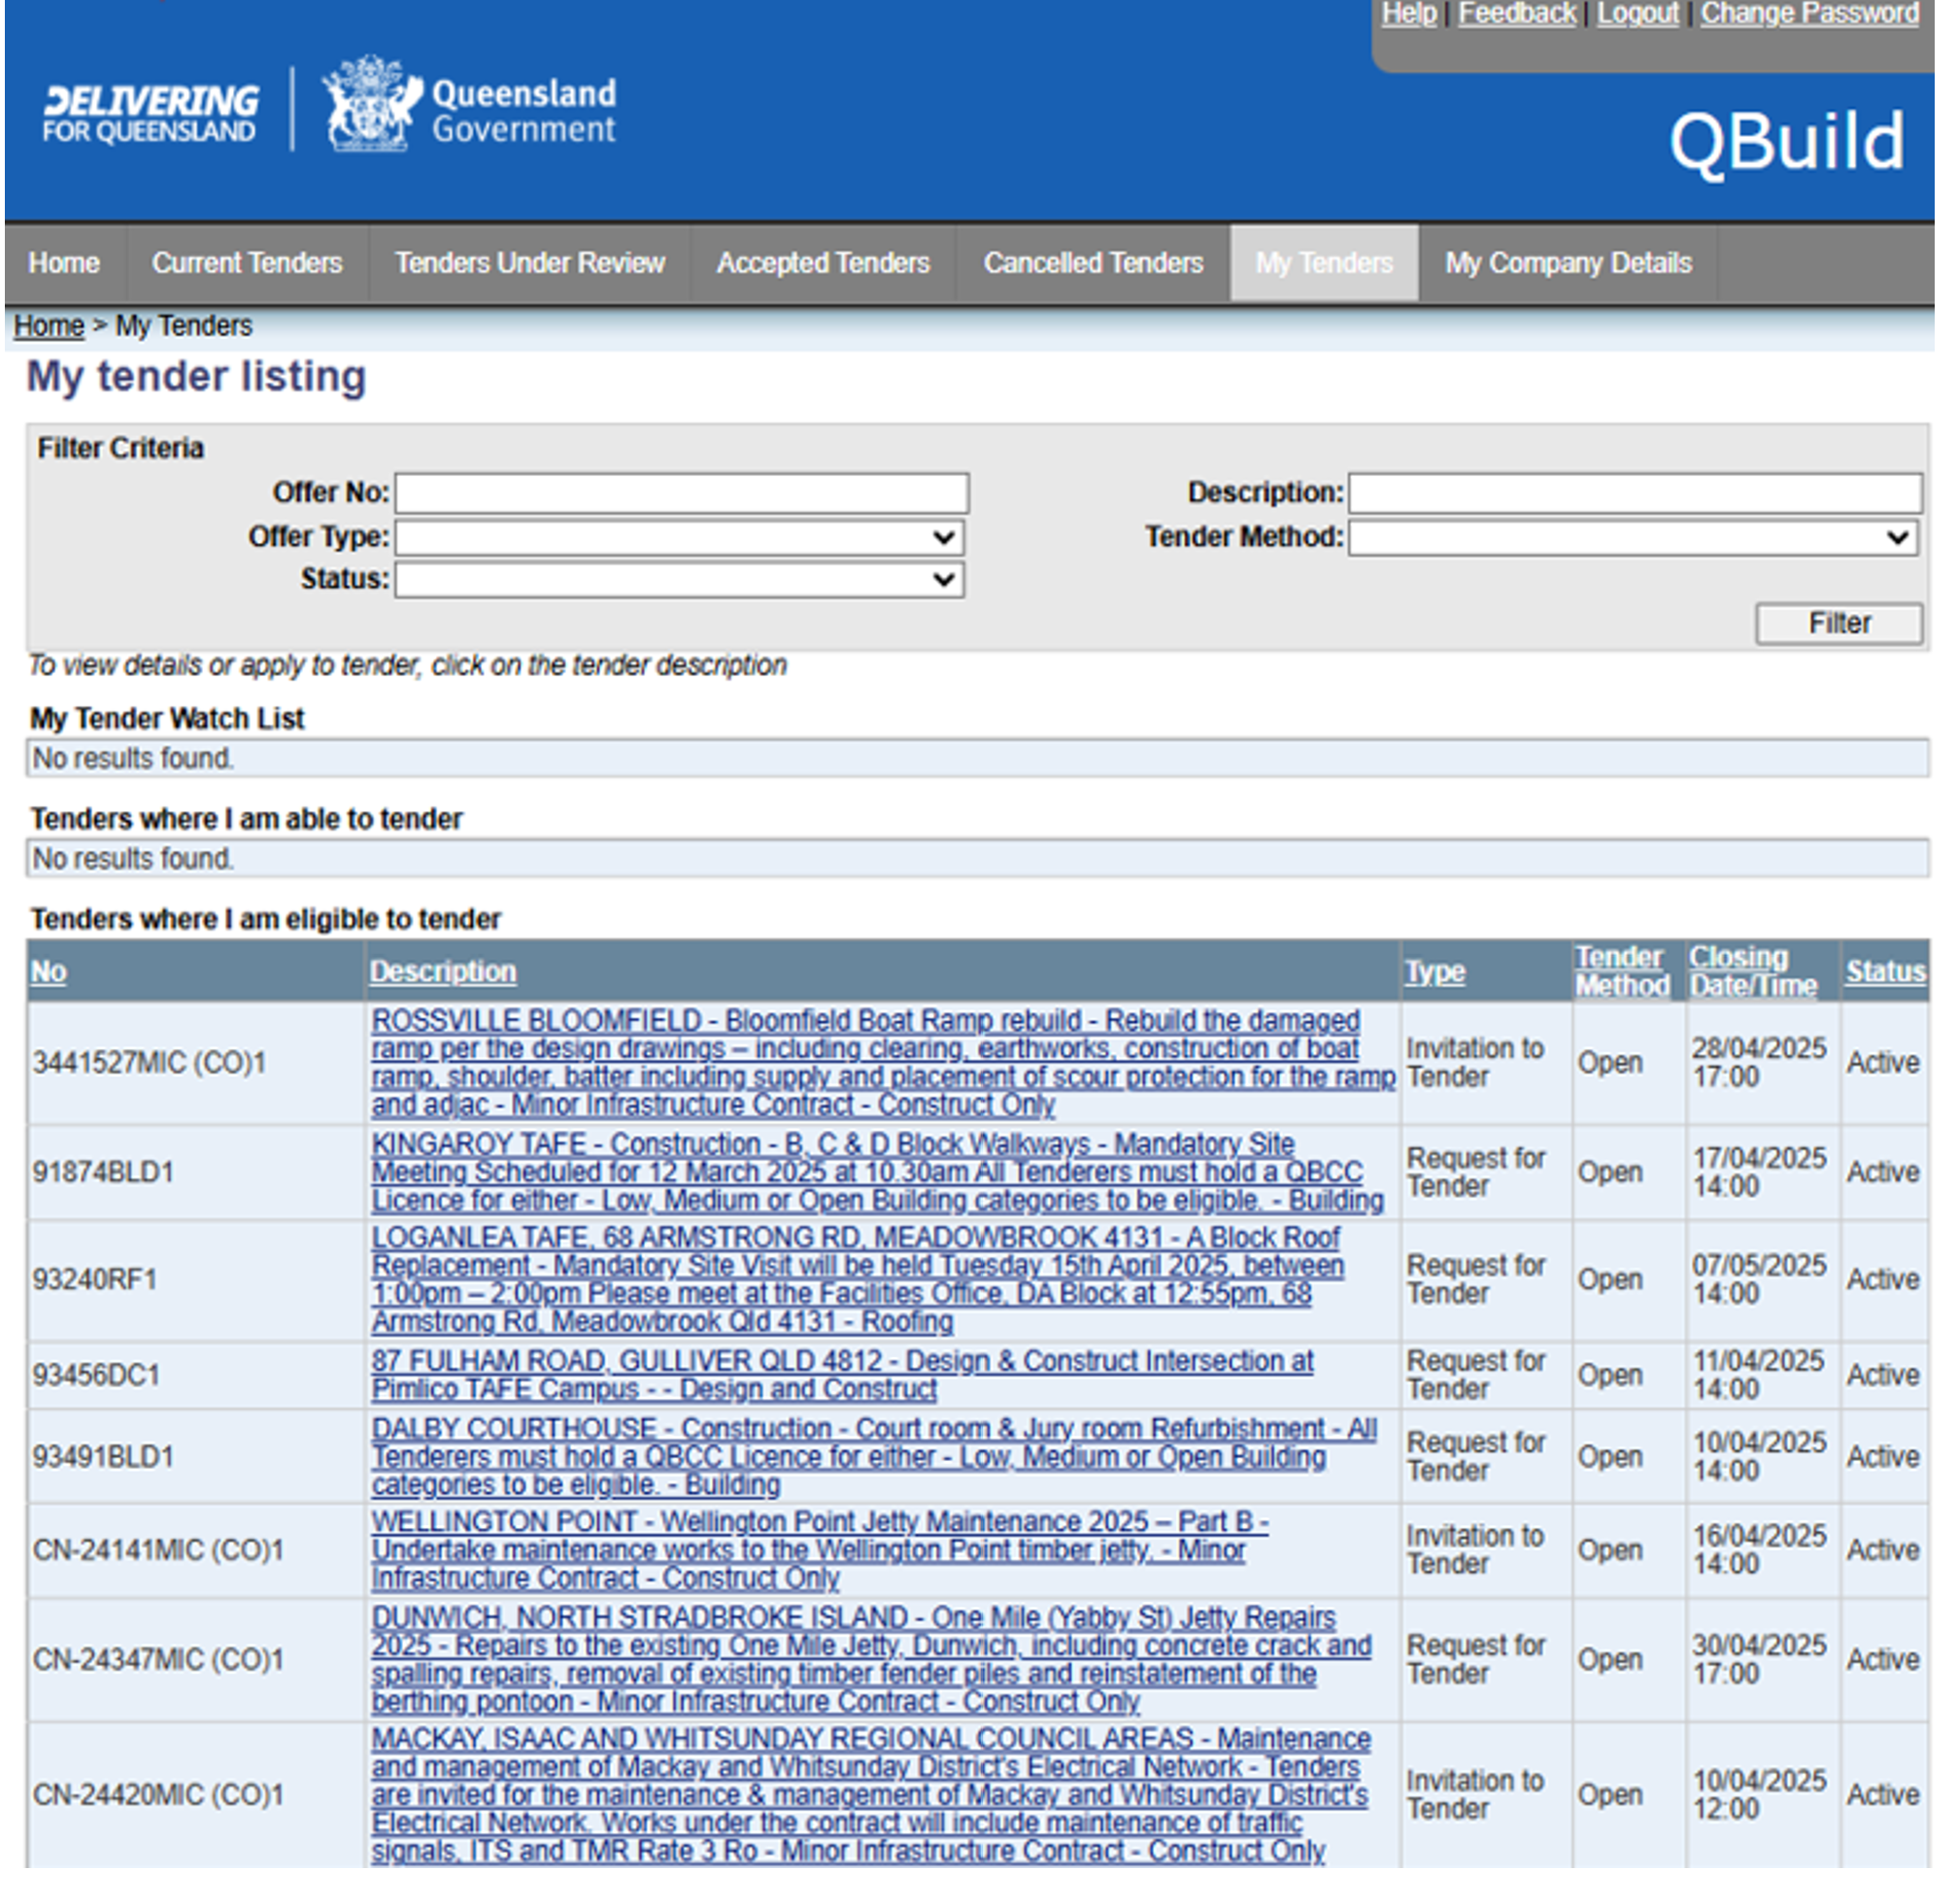Click the Queensland Government crest logo
This screenshot has height=1904, width=1958.
(x=370, y=106)
